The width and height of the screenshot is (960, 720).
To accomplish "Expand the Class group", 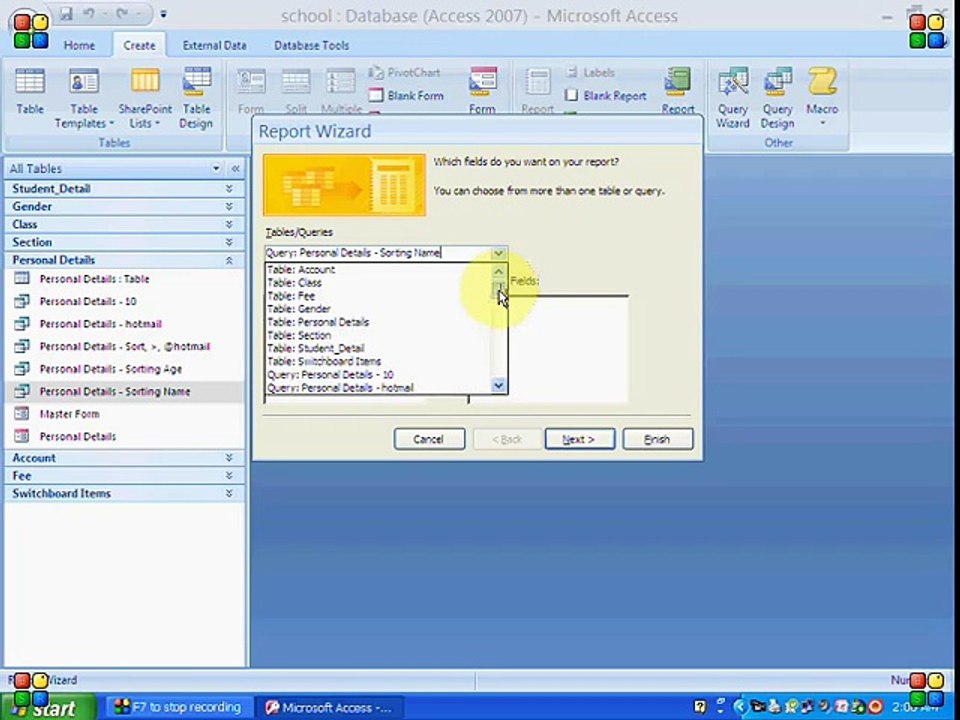I will pos(228,224).
